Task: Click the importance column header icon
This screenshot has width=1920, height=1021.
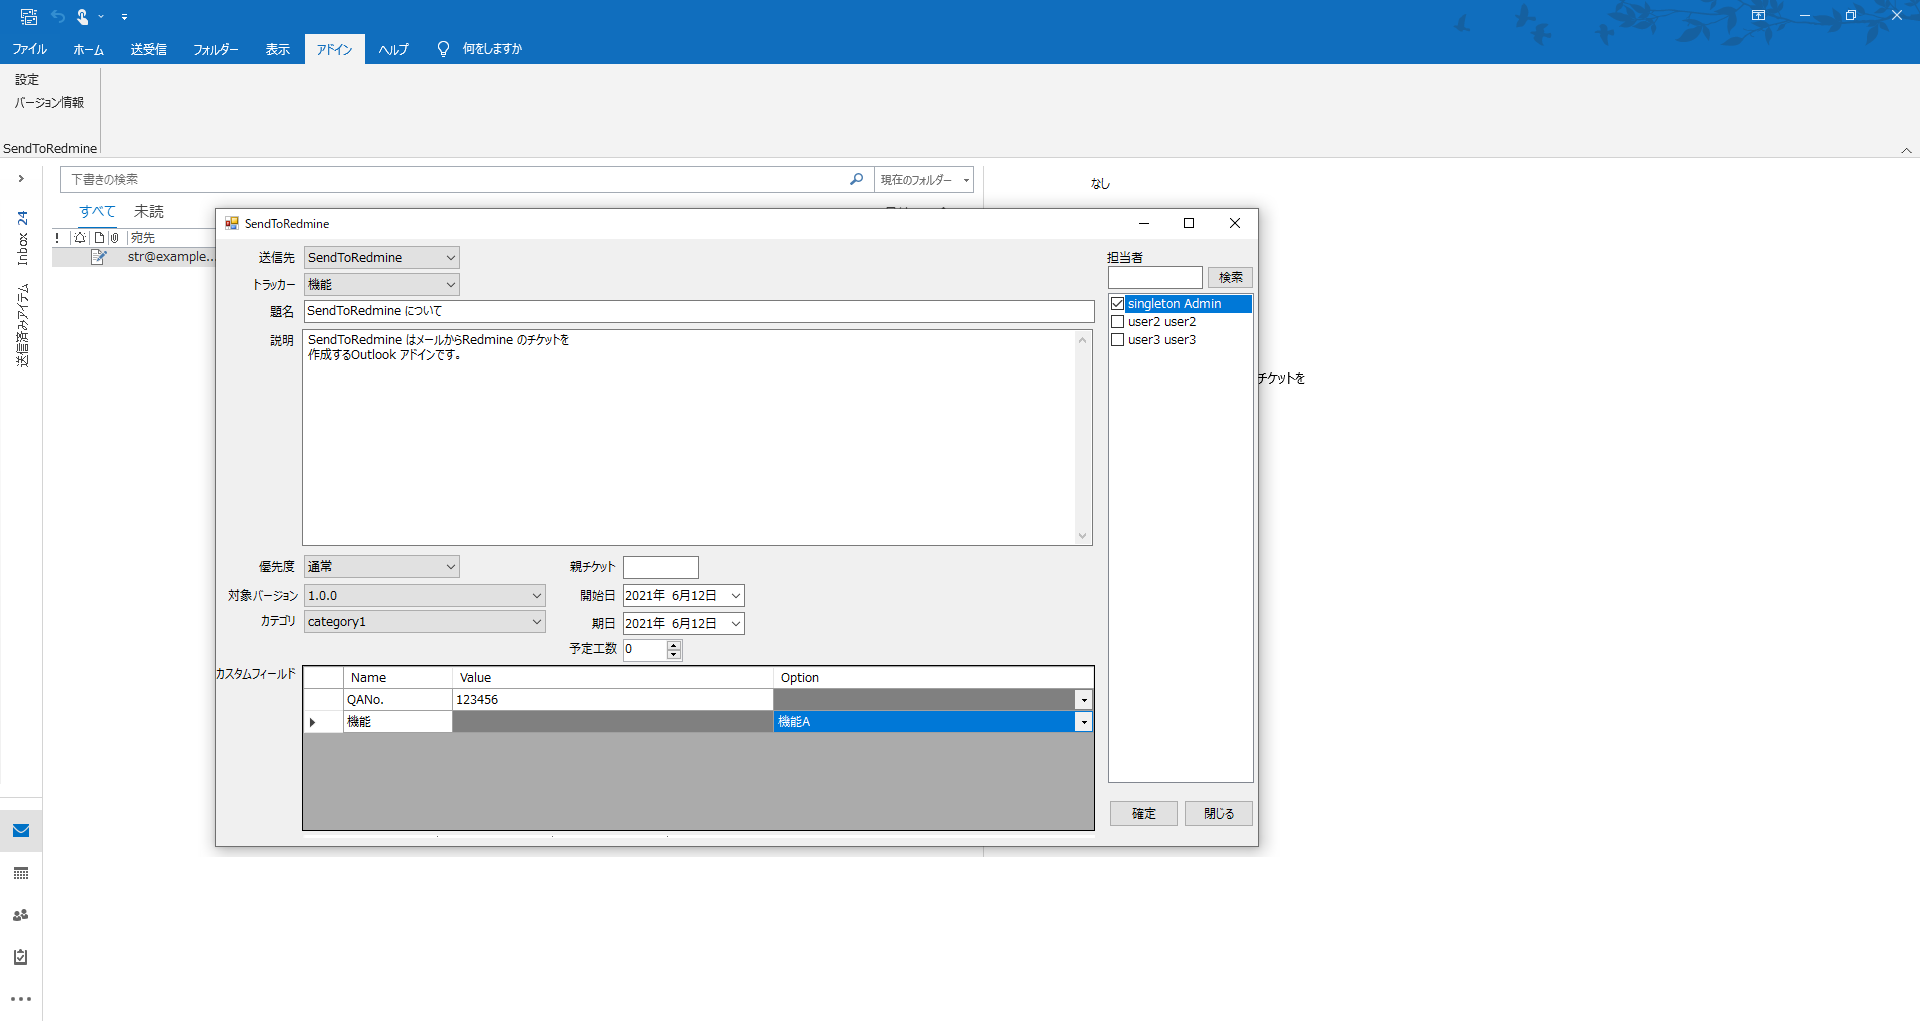Action: click(58, 238)
